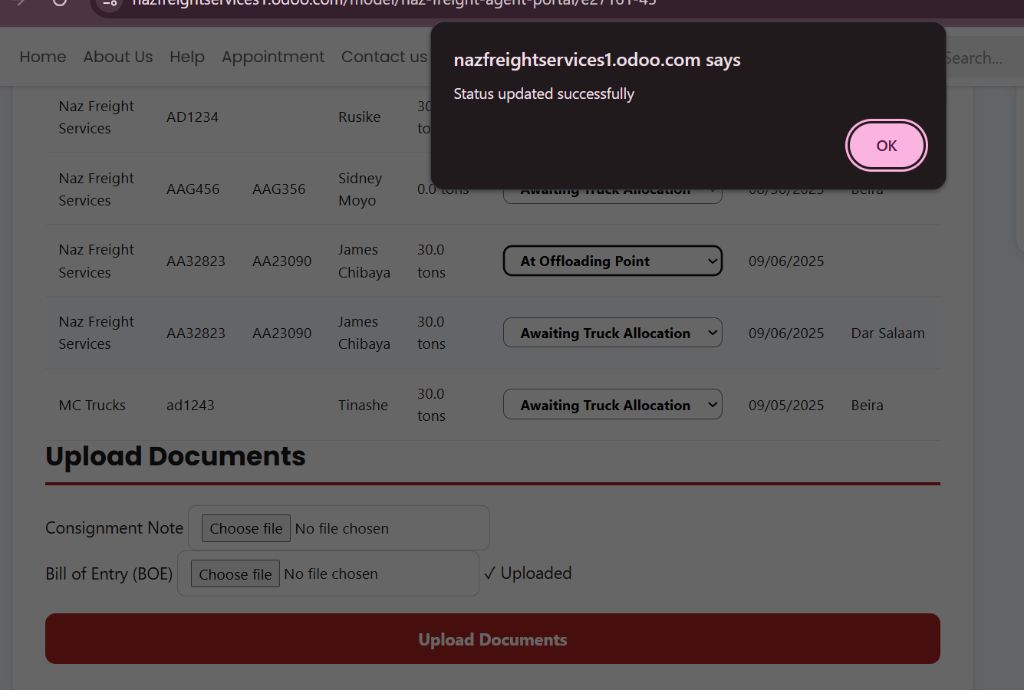Image resolution: width=1024 pixels, height=690 pixels.
Task: Click OK in the alert dialog
Action: (x=886, y=146)
